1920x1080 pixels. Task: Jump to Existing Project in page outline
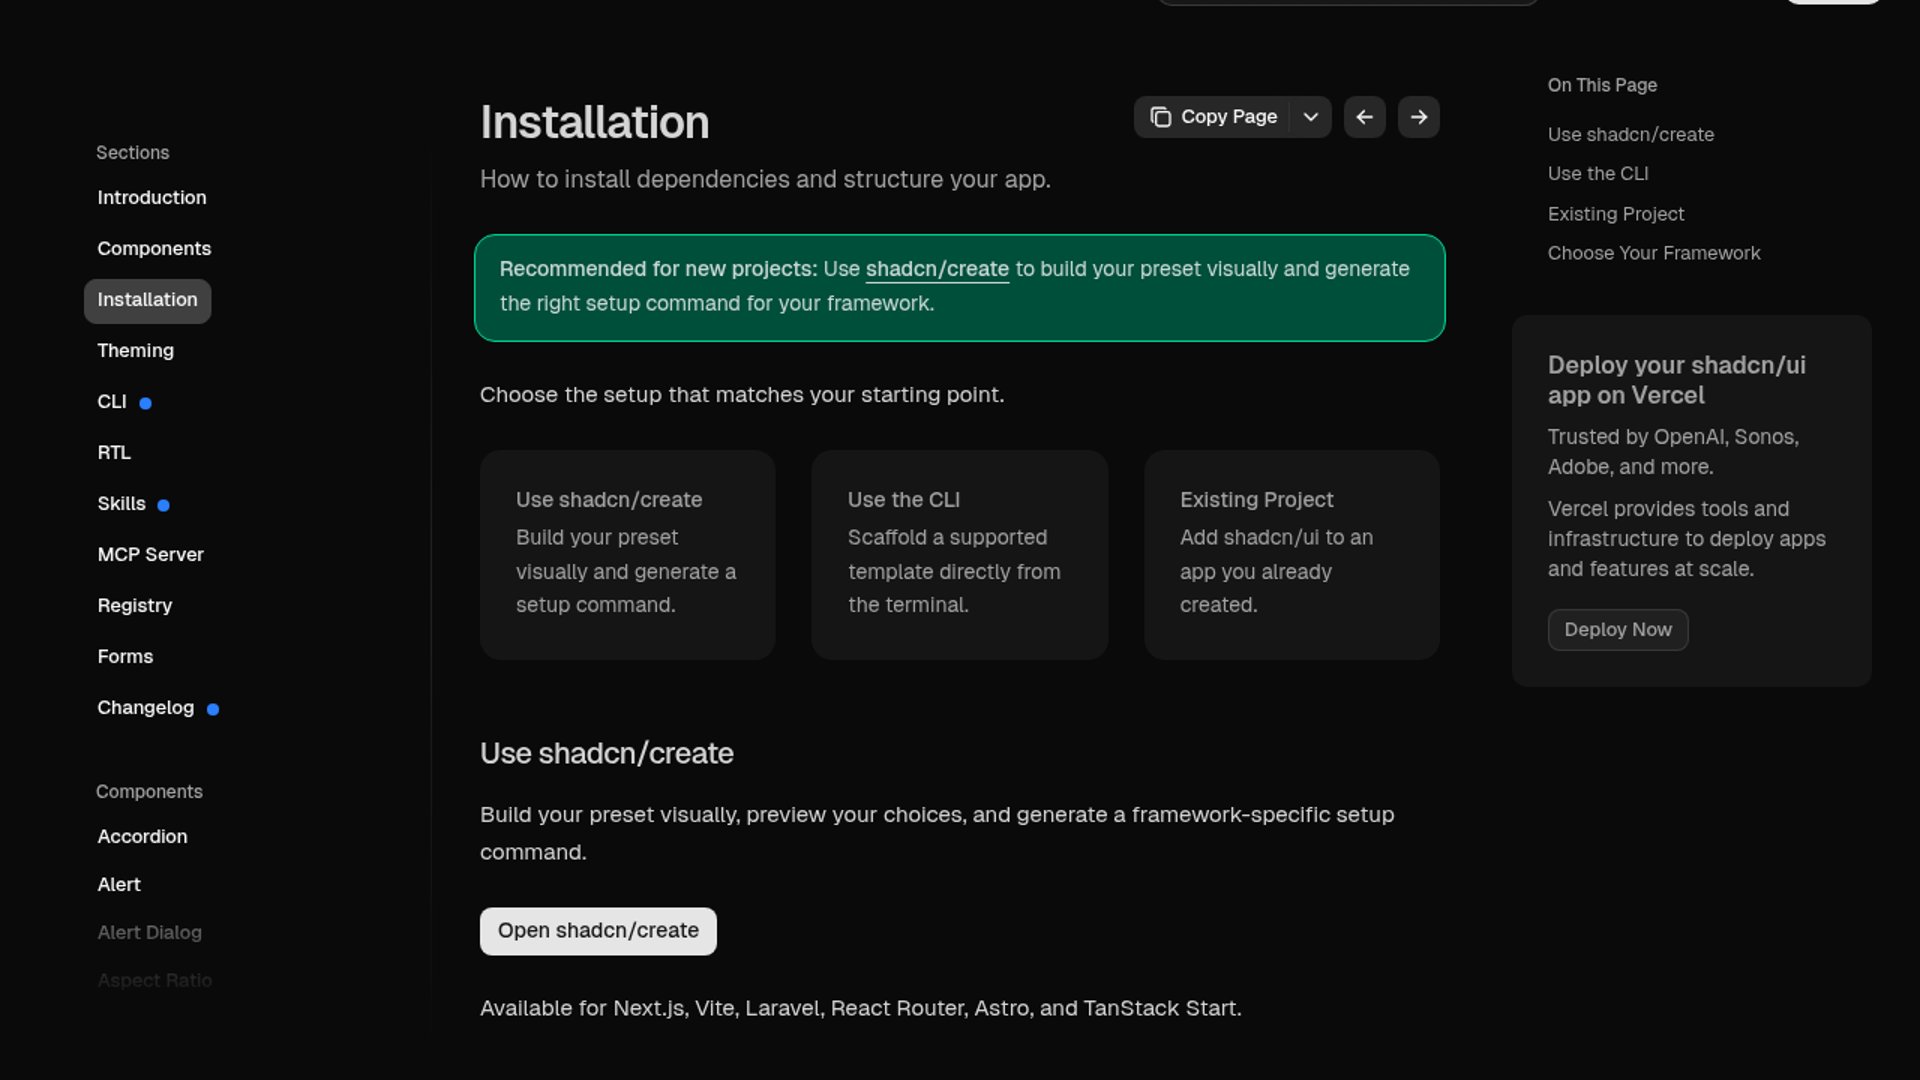pyautogui.click(x=1615, y=214)
